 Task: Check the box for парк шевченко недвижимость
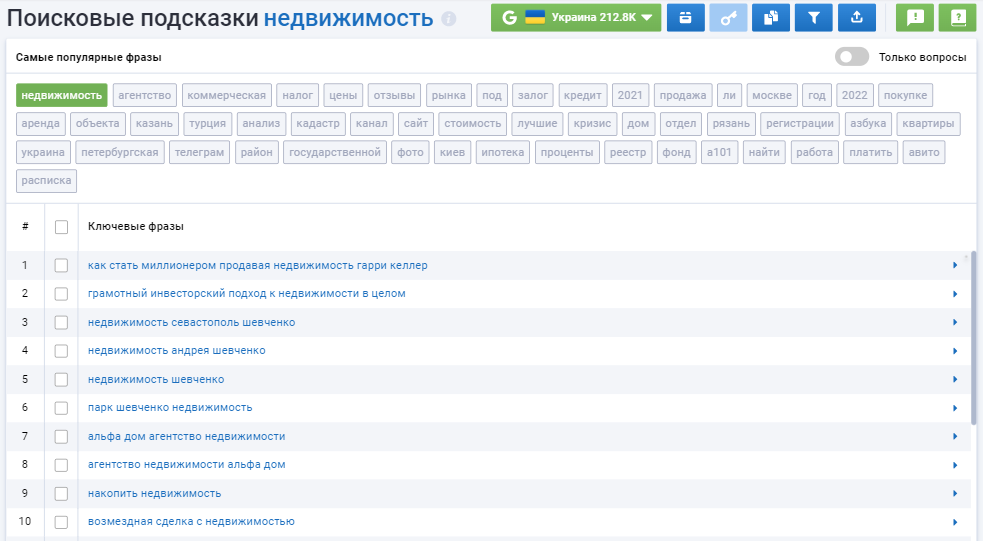[61, 408]
